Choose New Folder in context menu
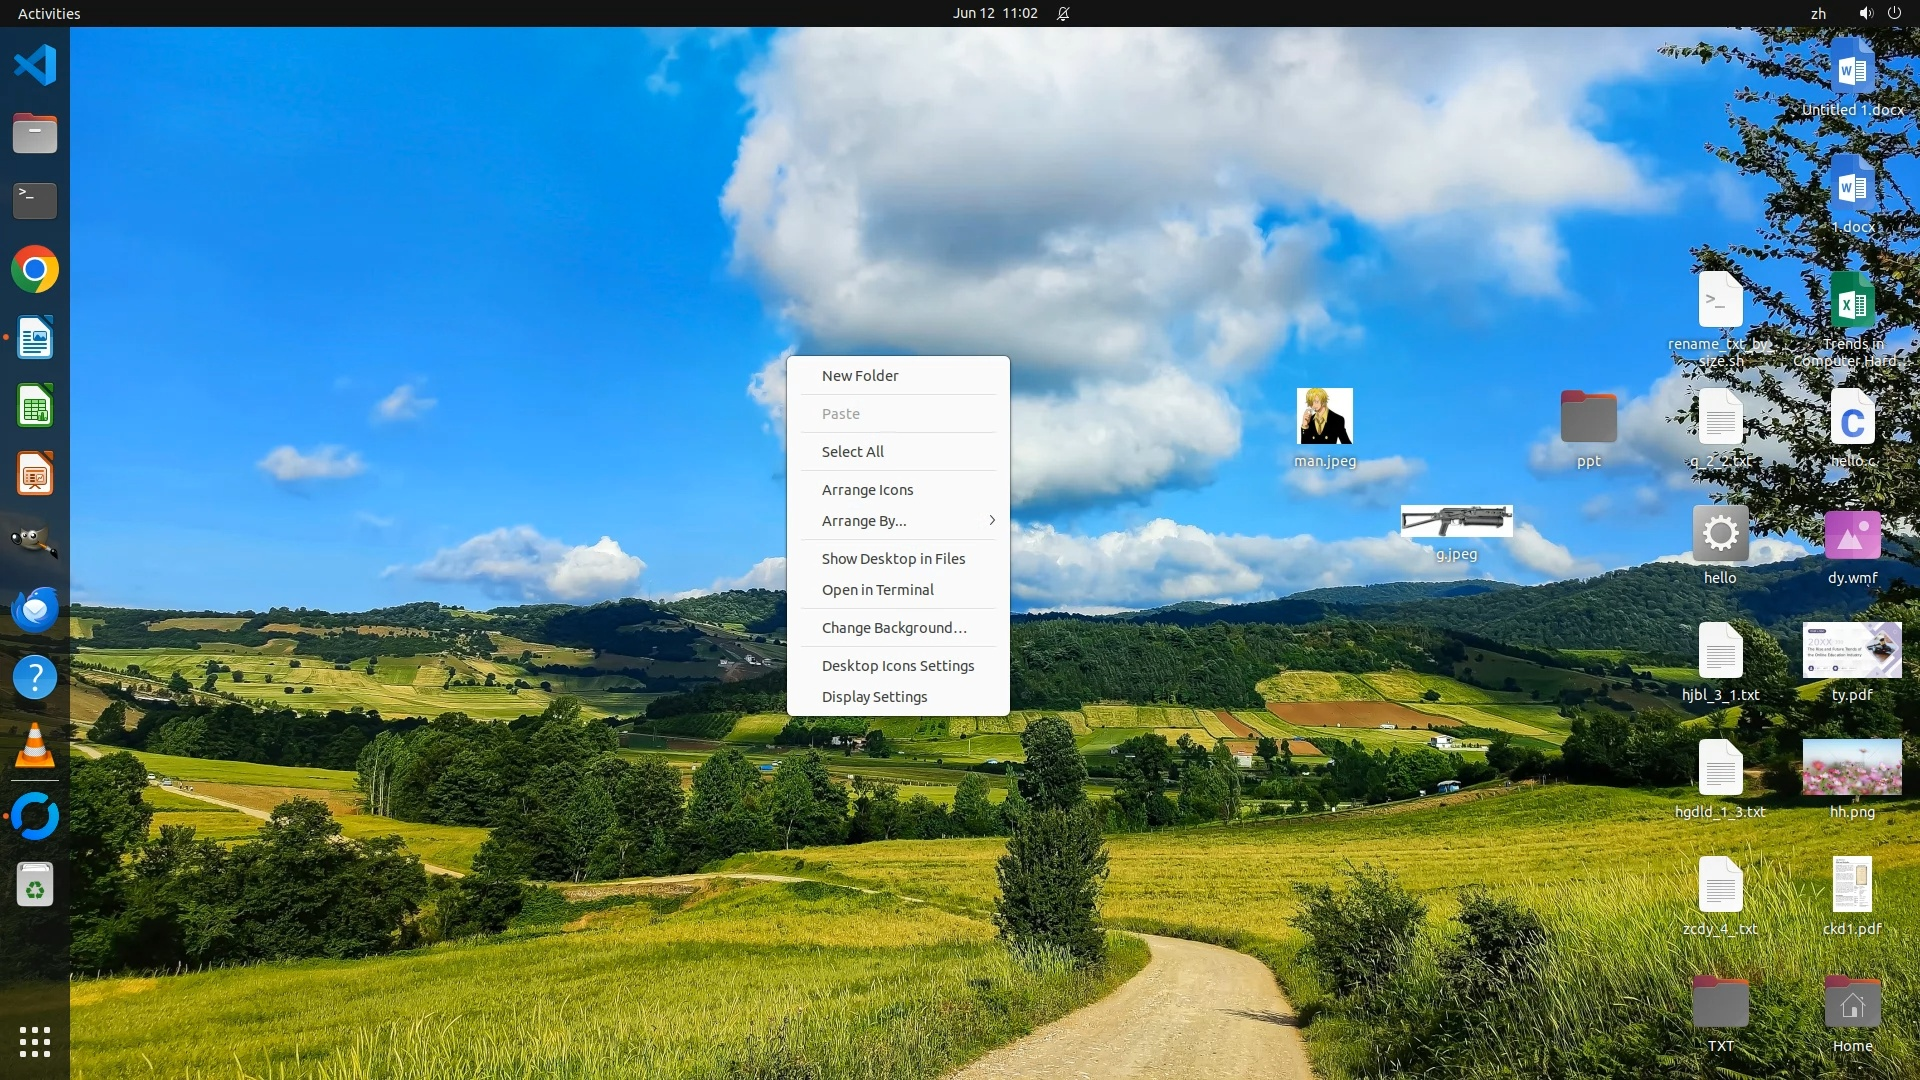The height and width of the screenshot is (1080, 1920). click(x=860, y=376)
